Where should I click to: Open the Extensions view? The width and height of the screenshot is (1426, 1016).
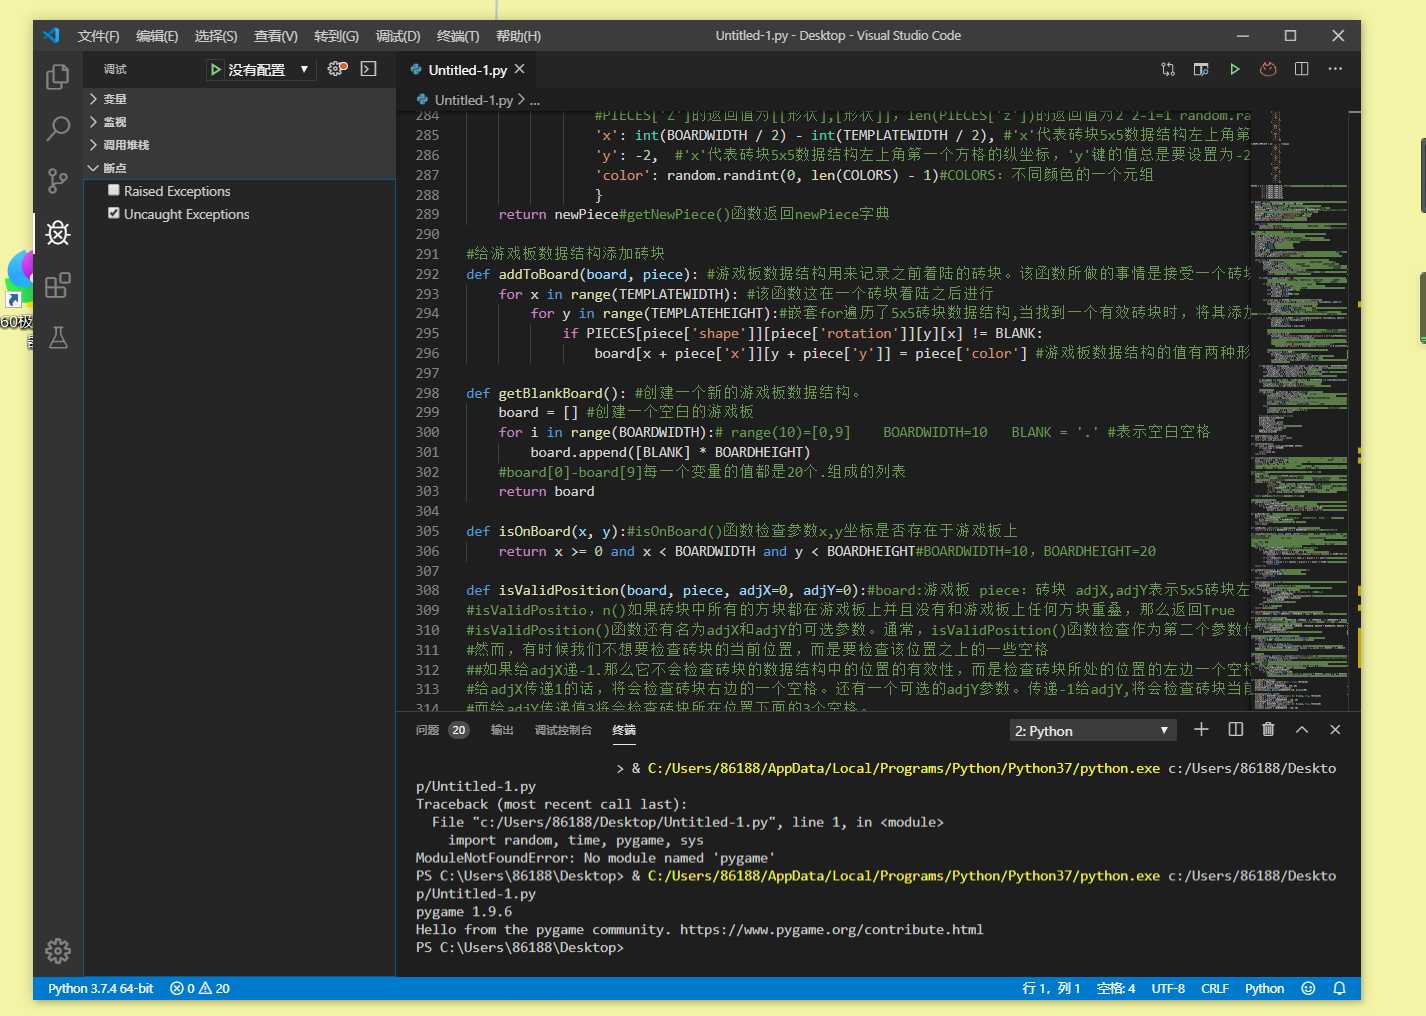pyautogui.click(x=58, y=285)
